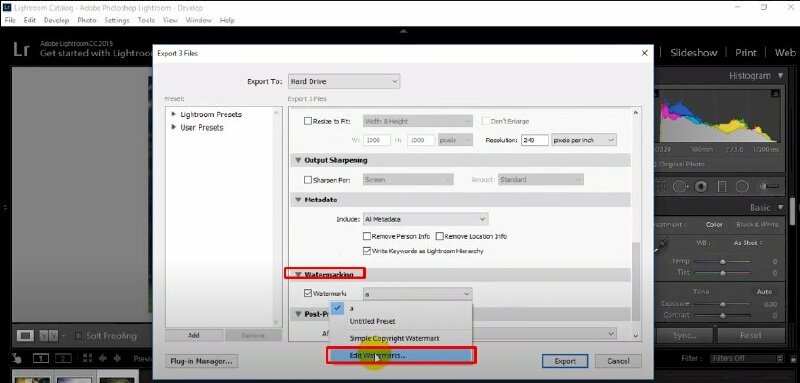
Task: Adjust the Exposure slider
Action: click(722, 304)
